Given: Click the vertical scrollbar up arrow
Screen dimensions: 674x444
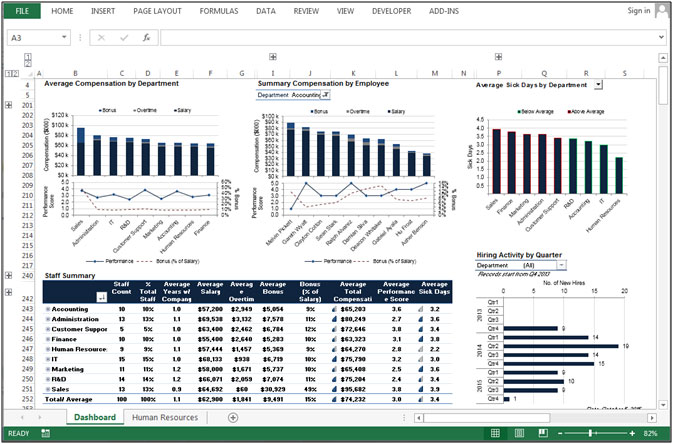Looking at the screenshot, I should pos(663,58).
